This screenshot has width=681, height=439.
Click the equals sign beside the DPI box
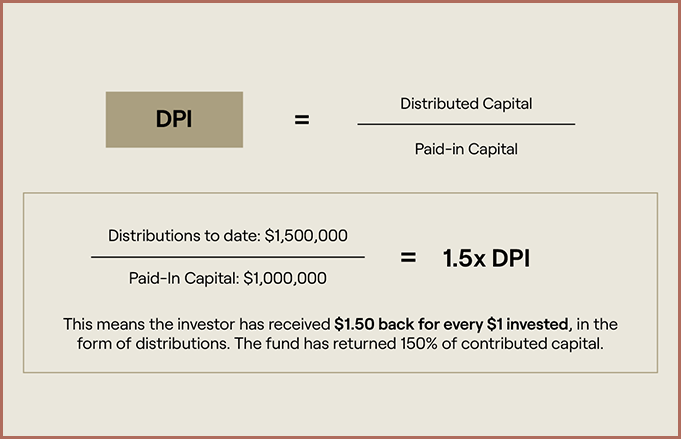pos(301,120)
